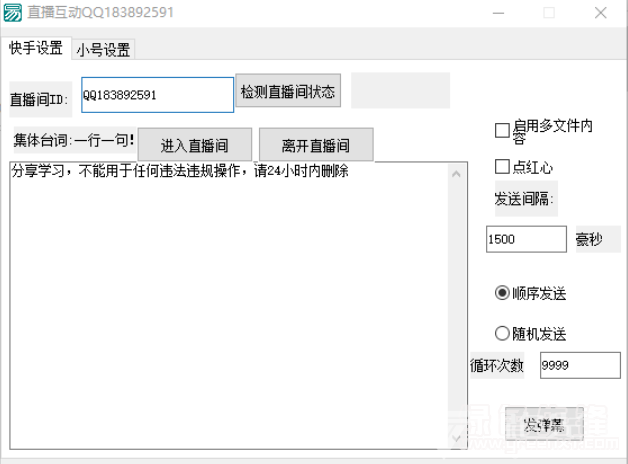The width and height of the screenshot is (628, 464).
Task: Enable the 启用多文件内容 checkbox
Action: 502,130
